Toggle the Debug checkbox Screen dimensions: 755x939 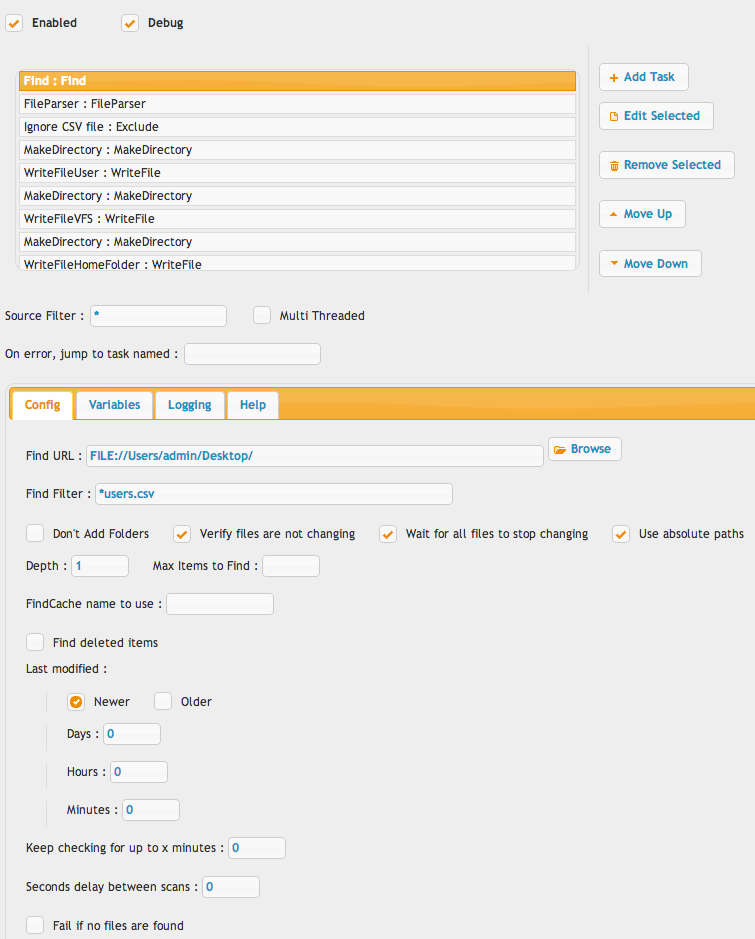tap(130, 23)
